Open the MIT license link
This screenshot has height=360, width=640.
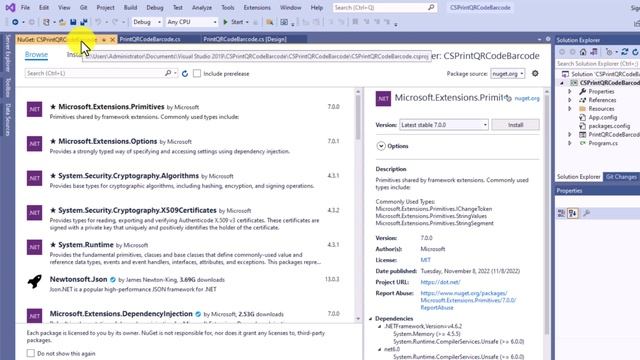[x=425, y=260]
